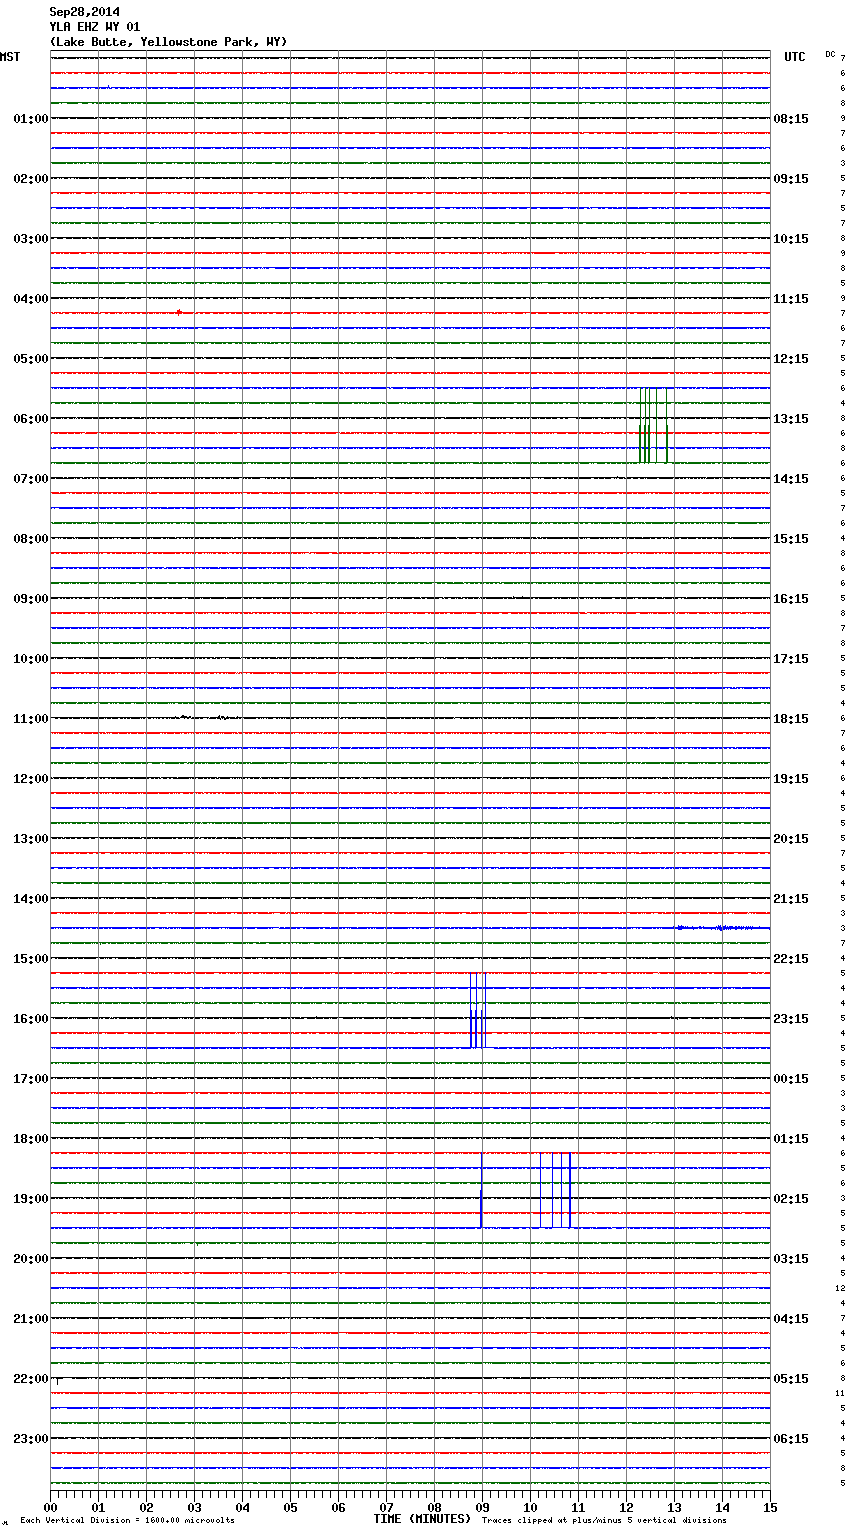Click minute 05 on the bottom axis

pos(290,1507)
